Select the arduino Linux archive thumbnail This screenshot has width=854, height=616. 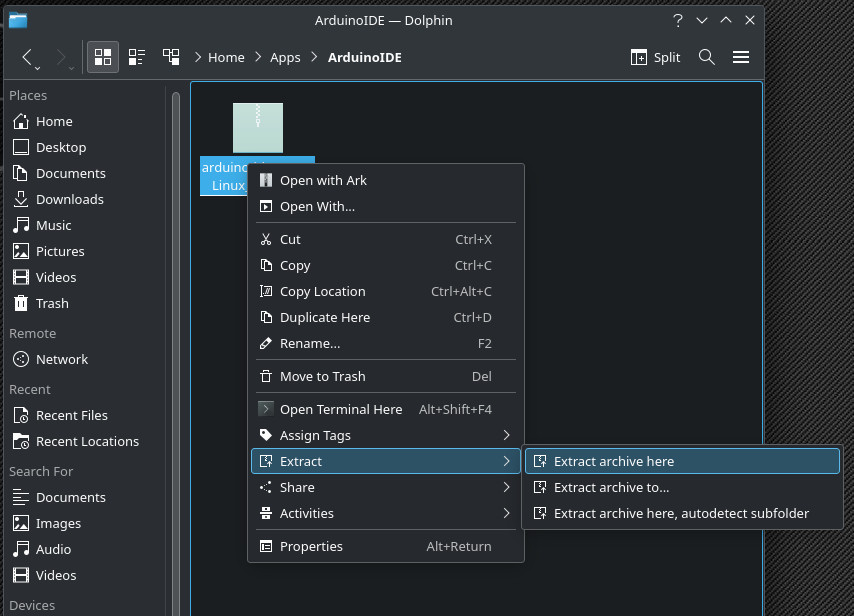click(256, 127)
